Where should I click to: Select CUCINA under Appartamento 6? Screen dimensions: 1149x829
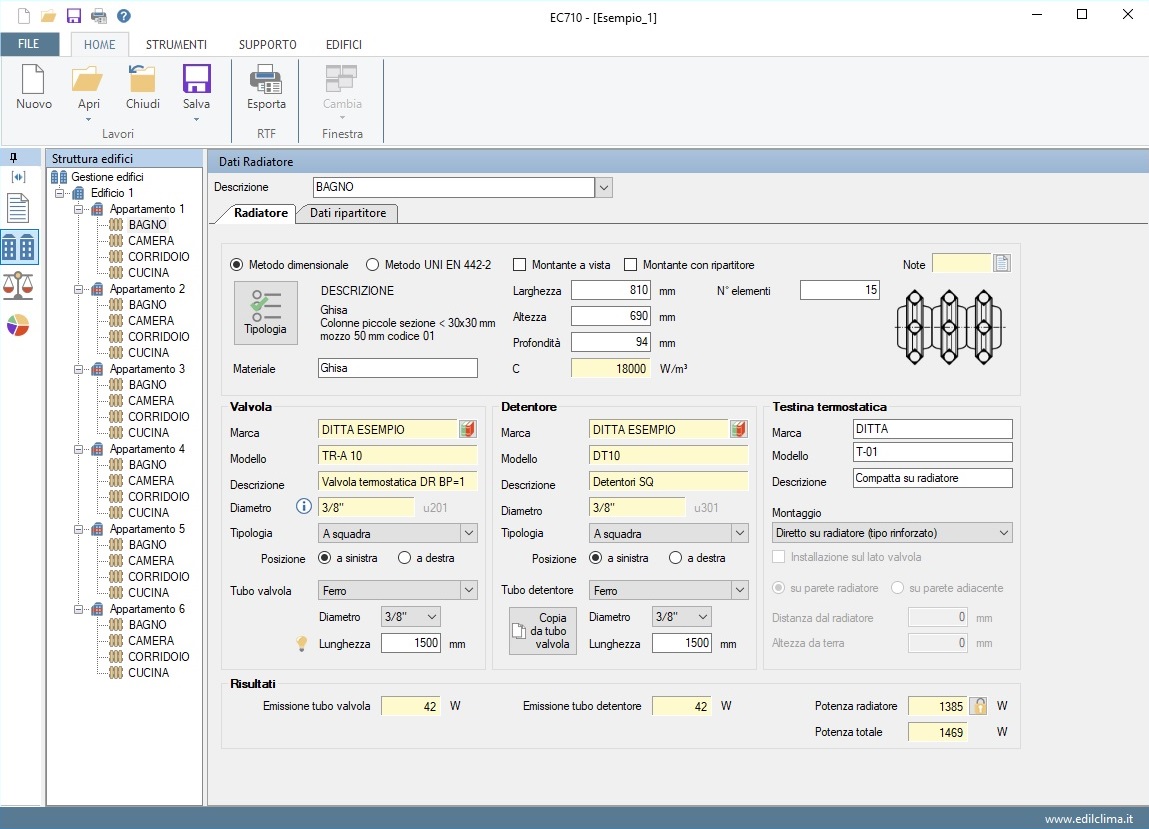click(149, 673)
